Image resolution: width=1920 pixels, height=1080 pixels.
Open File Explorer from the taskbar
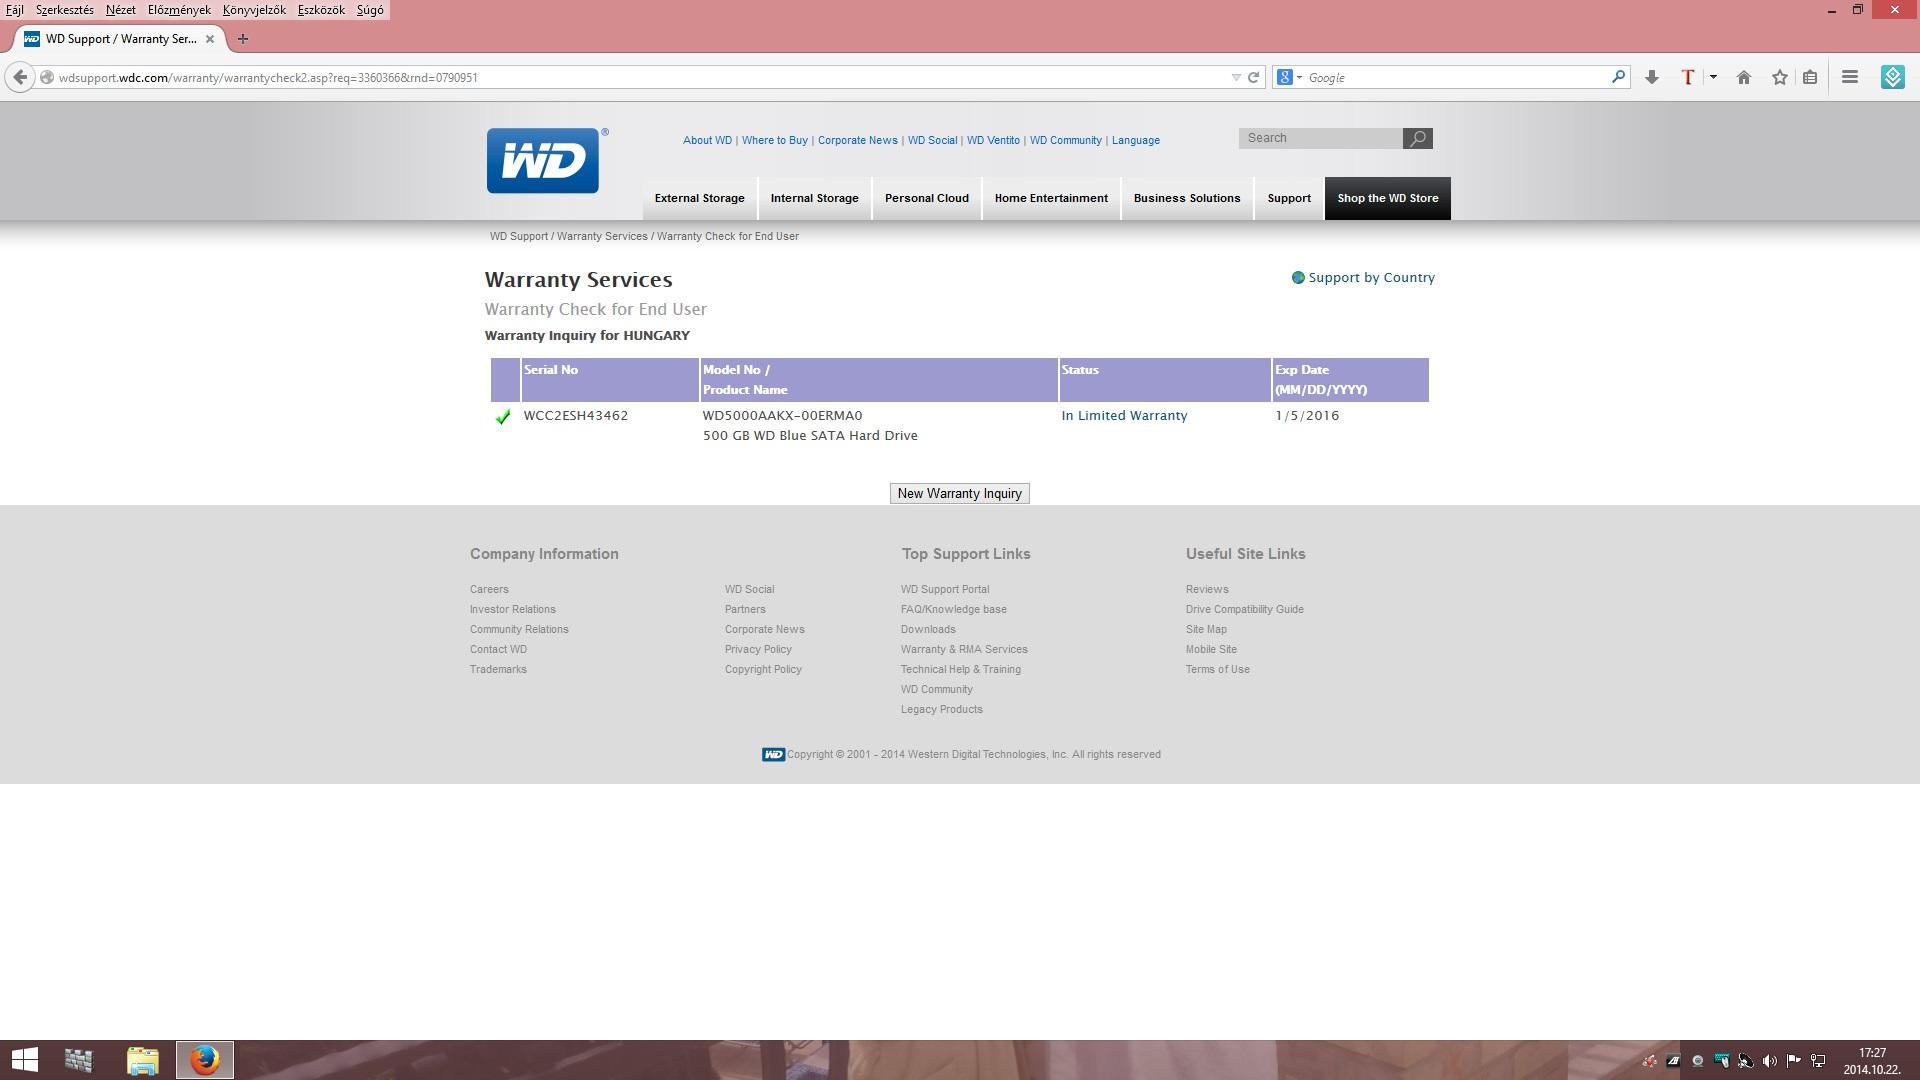click(x=143, y=1060)
